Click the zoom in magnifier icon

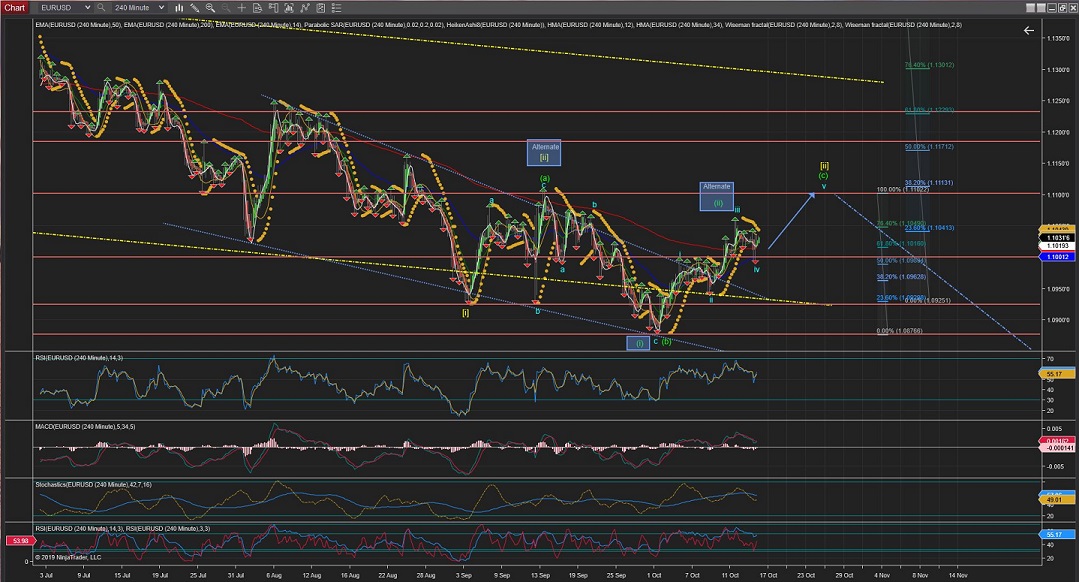(x=210, y=8)
